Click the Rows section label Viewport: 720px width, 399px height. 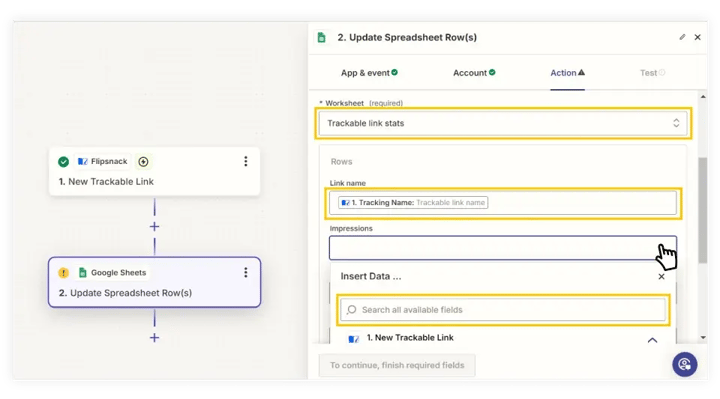(x=341, y=162)
